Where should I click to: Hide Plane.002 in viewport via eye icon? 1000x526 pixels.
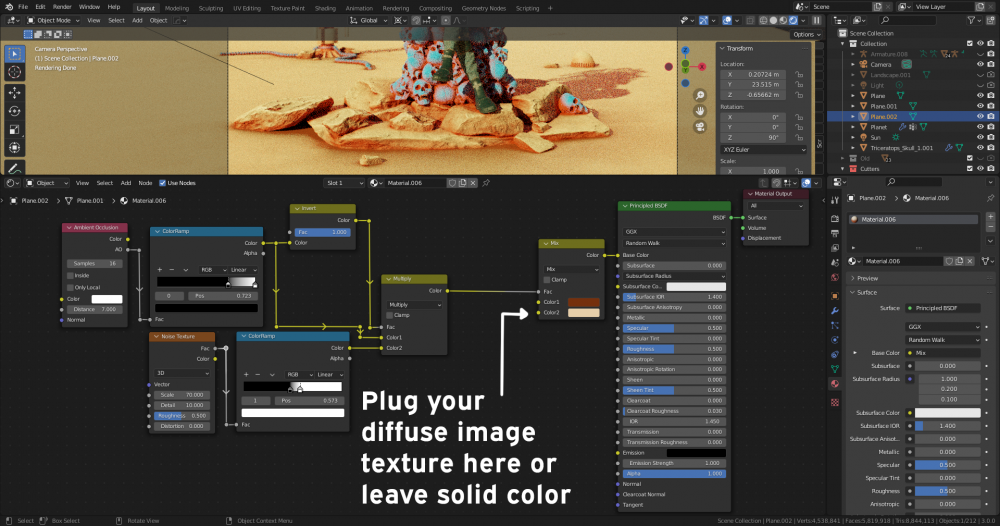980,117
